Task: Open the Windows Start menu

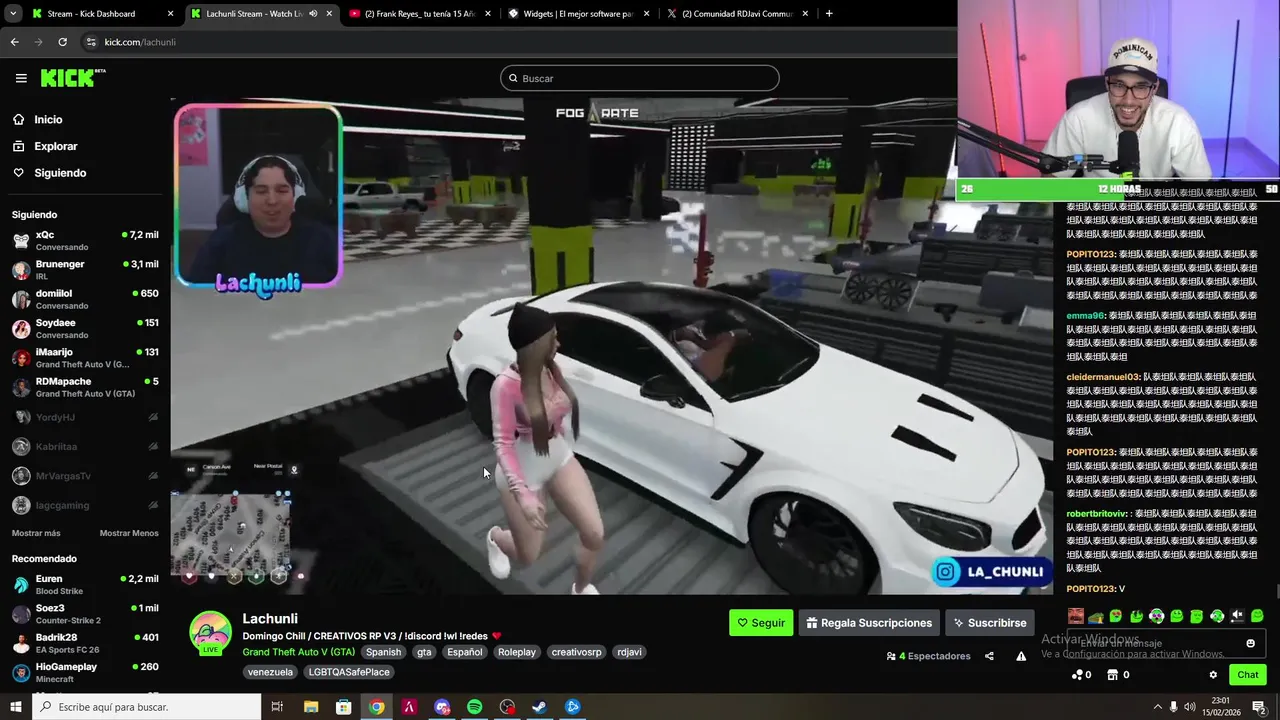Action: point(15,707)
